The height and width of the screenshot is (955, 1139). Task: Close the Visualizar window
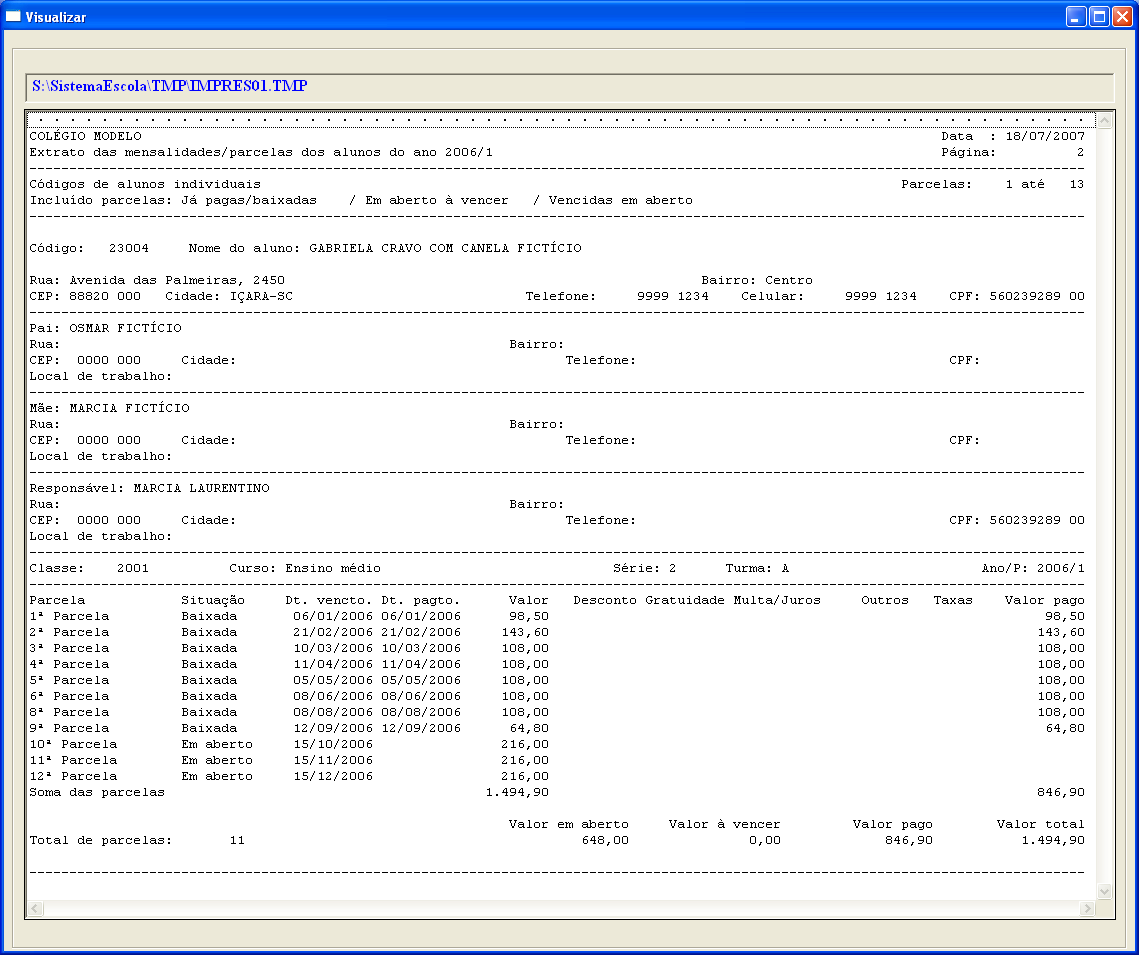click(x=1122, y=17)
